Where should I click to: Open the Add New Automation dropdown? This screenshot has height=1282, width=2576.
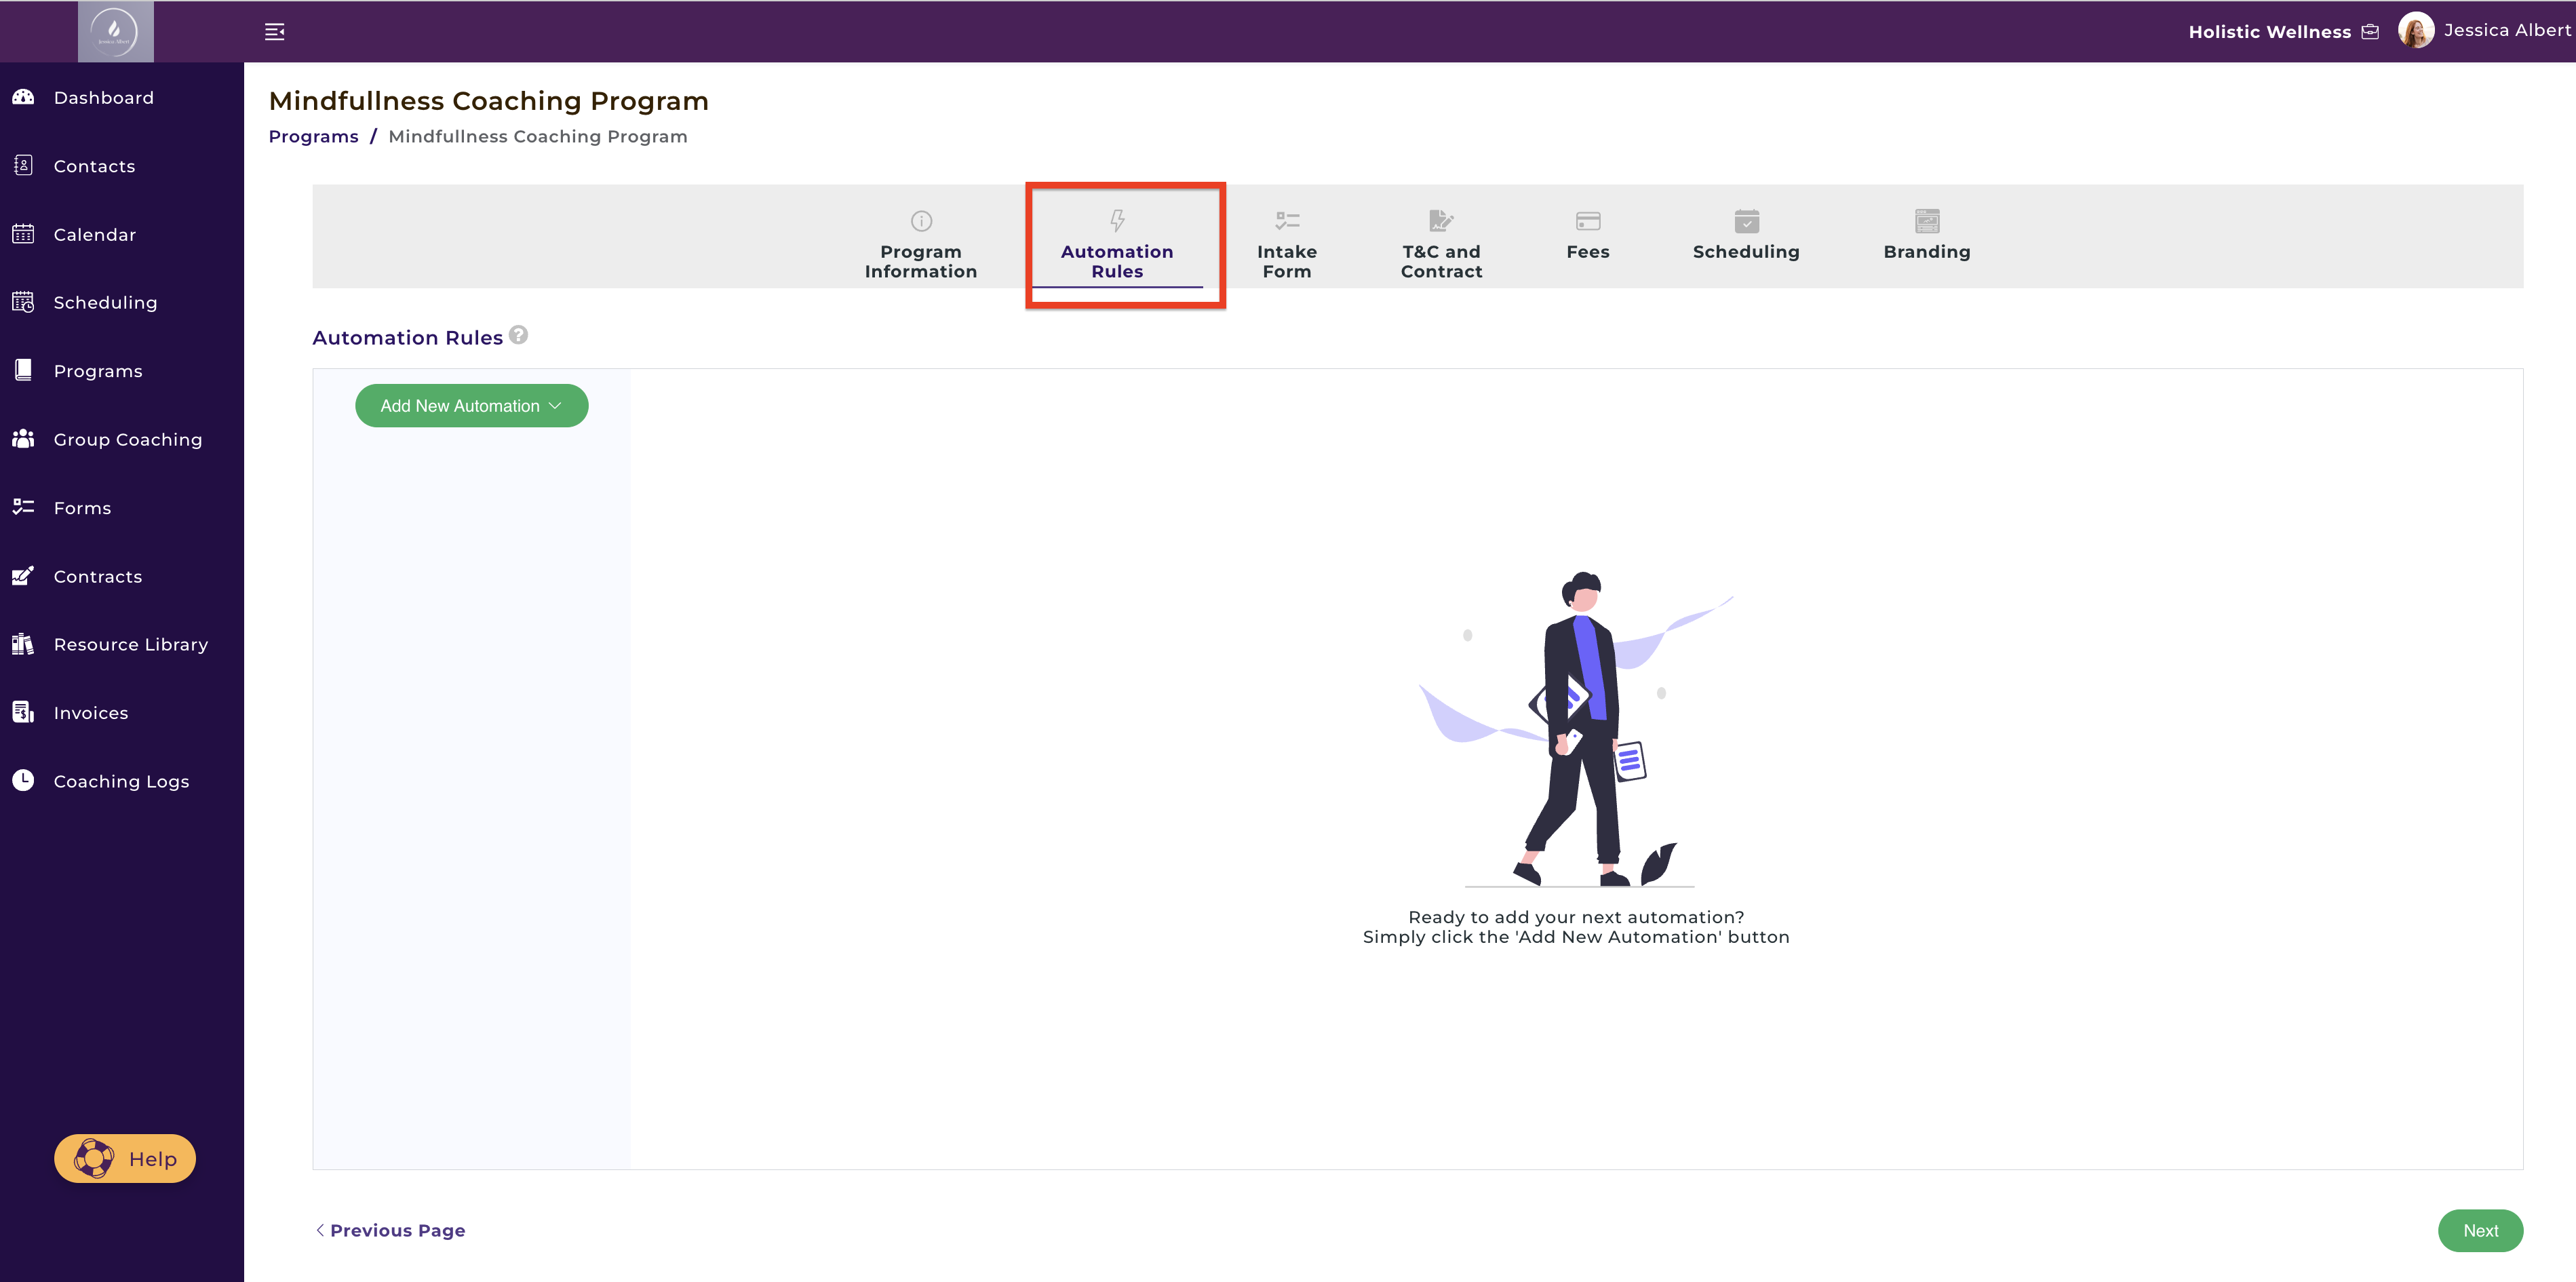pos(472,406)
